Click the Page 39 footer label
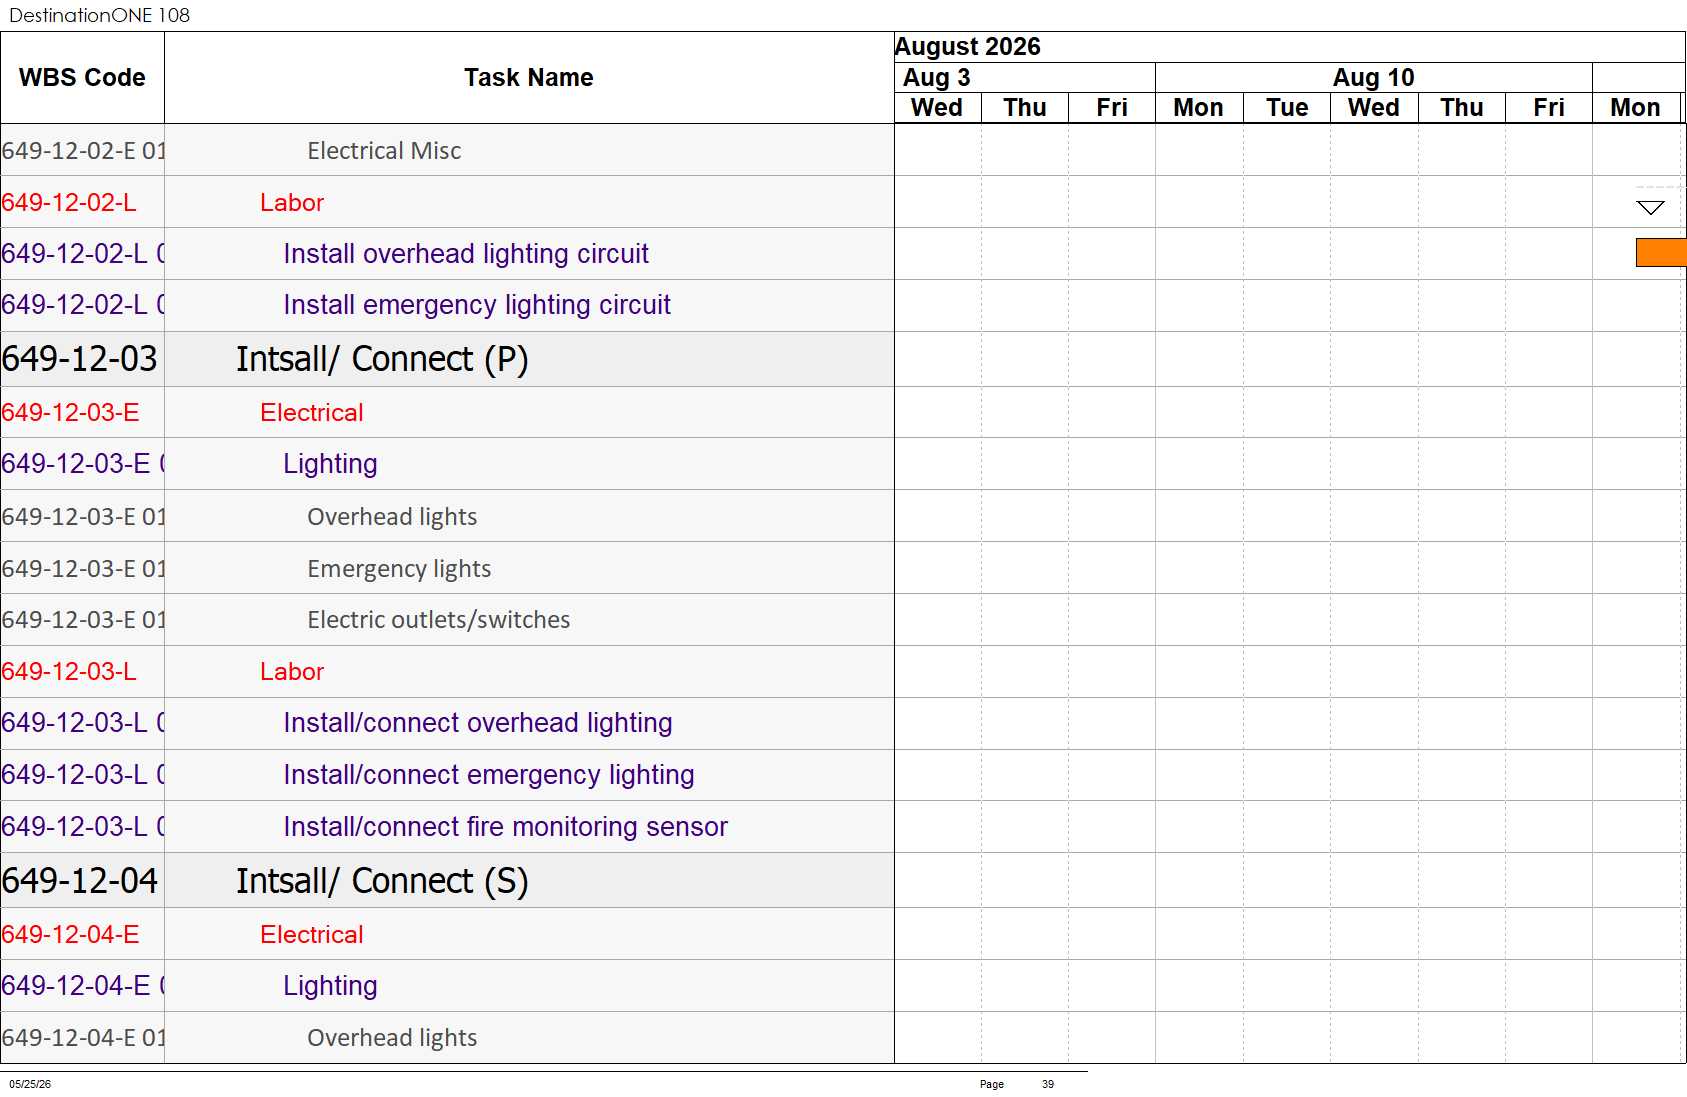The width and height of the screenshot is (1687, 1097). coord(1017,1084)
